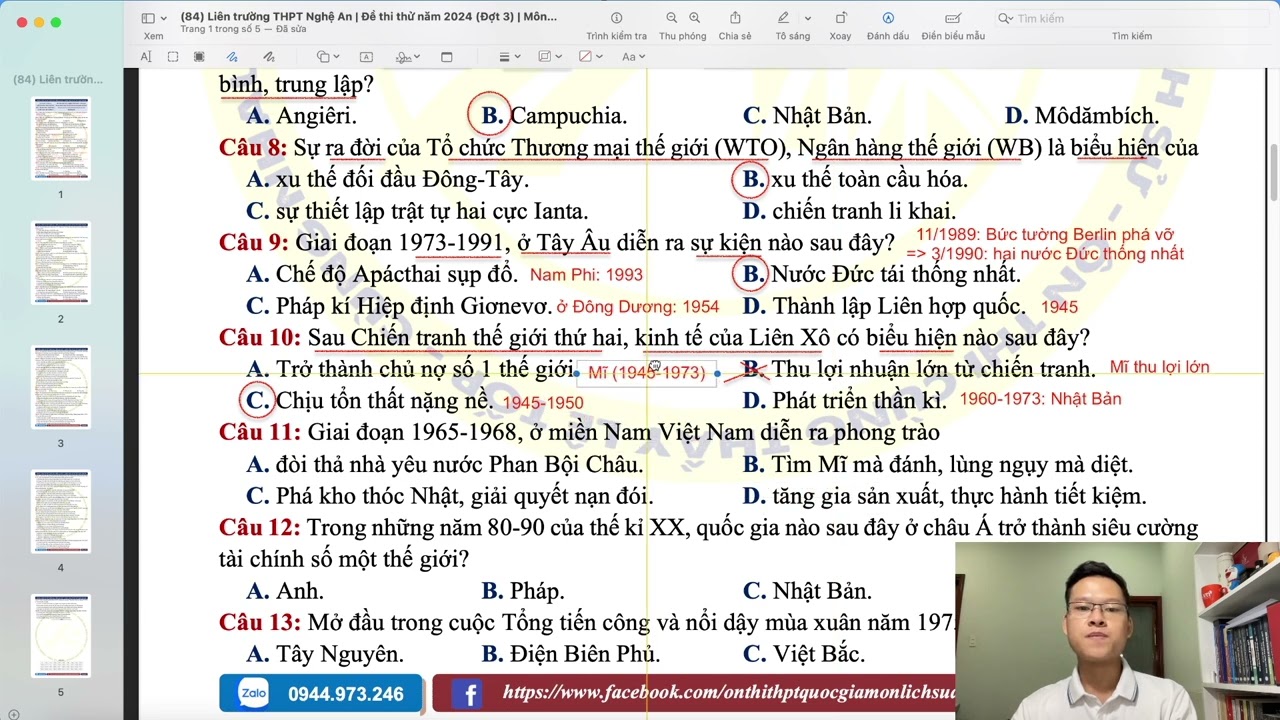1280x720 pixels.
Task: Open the Signature dropdown
Action: 408,57
